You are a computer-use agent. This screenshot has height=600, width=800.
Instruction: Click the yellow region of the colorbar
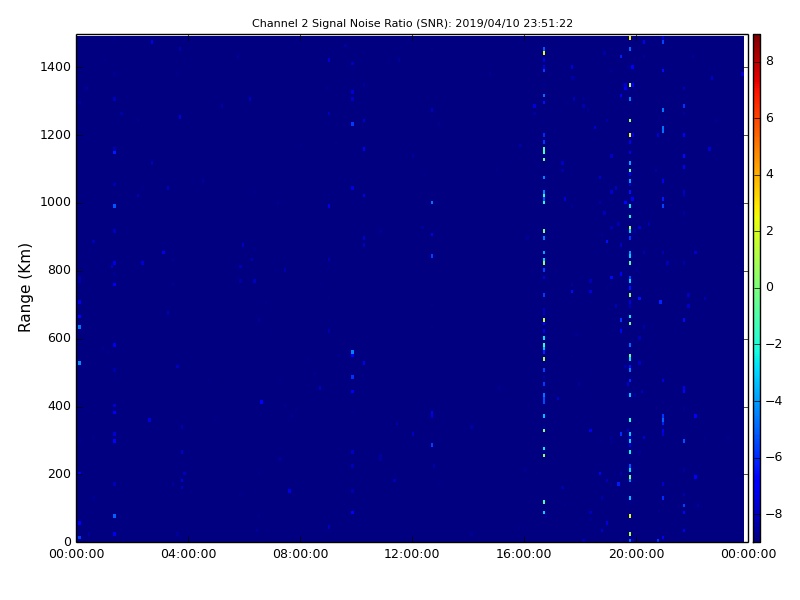(757, 212)
